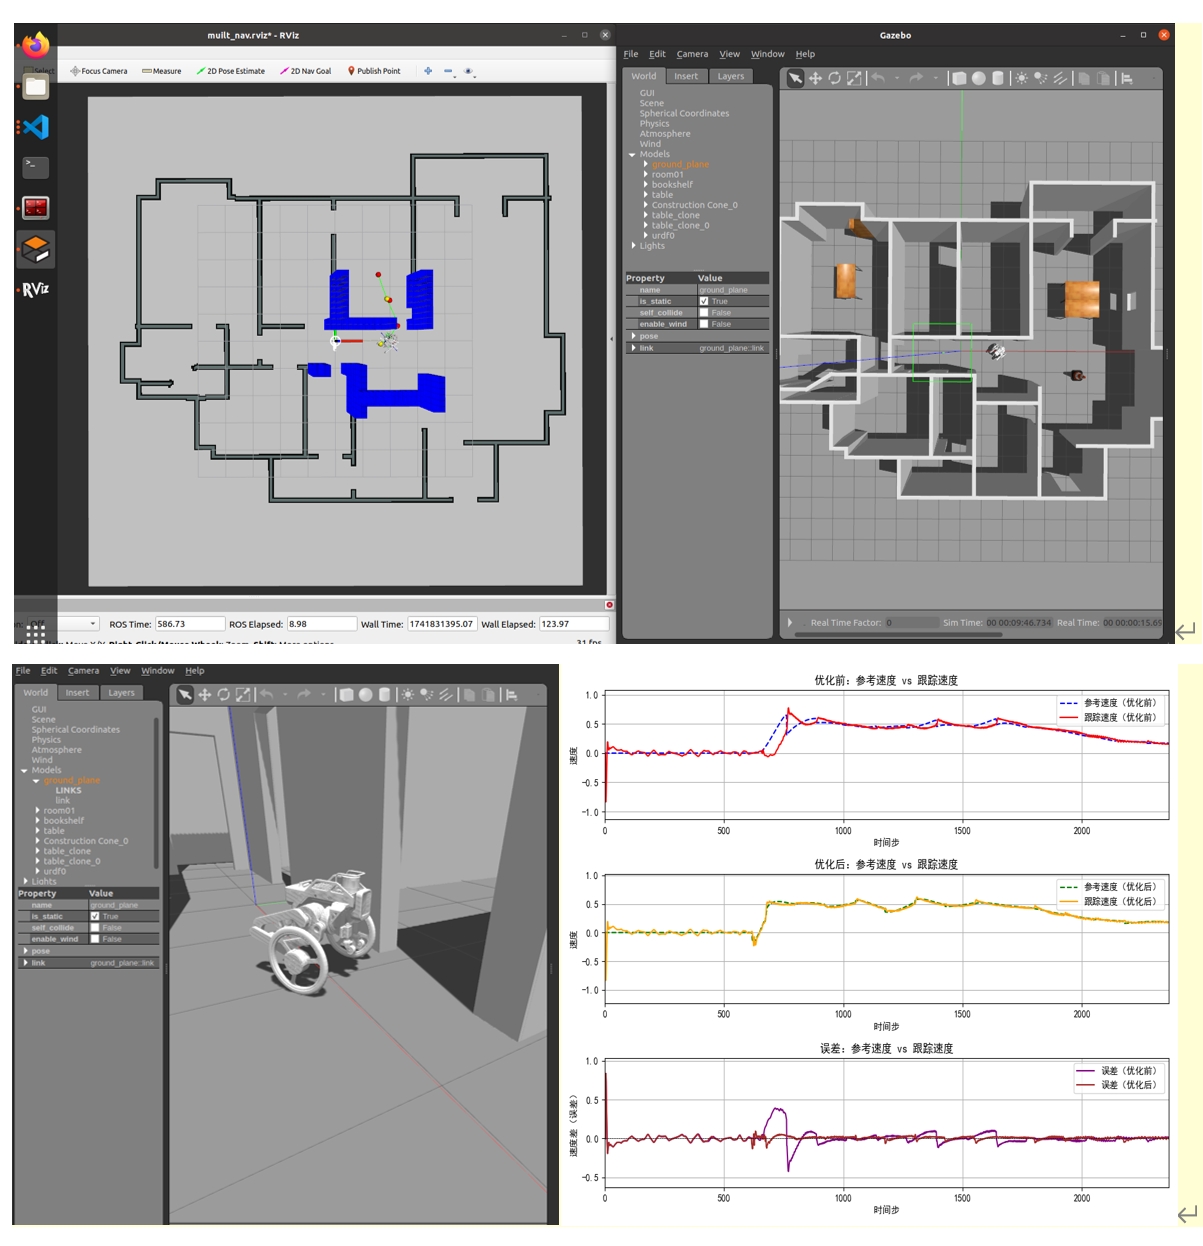Check enable_wind in the lower Gazebo window
Viewport: 1203px width, 1246px height.
95,939
